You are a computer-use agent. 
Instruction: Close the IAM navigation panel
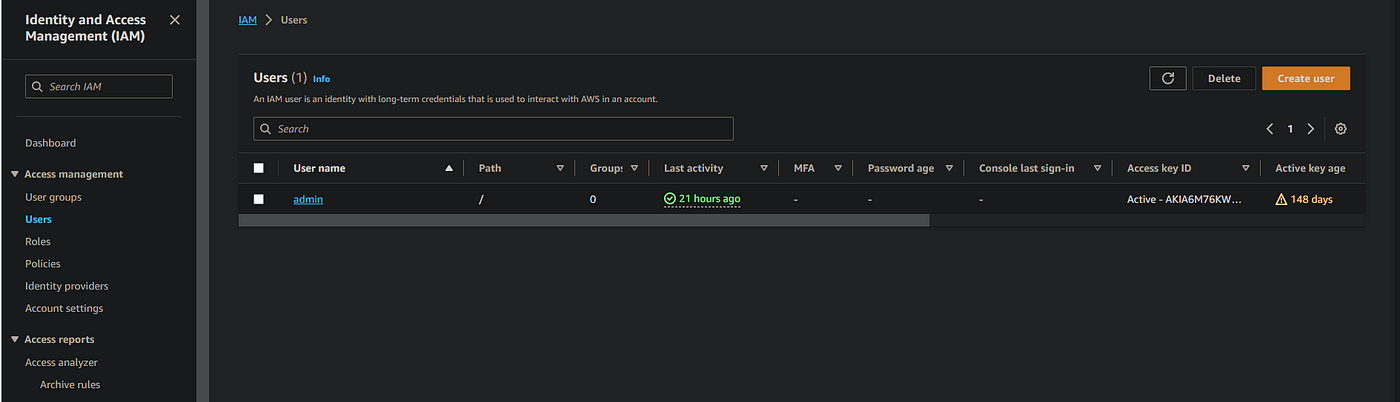pos(176,20)
